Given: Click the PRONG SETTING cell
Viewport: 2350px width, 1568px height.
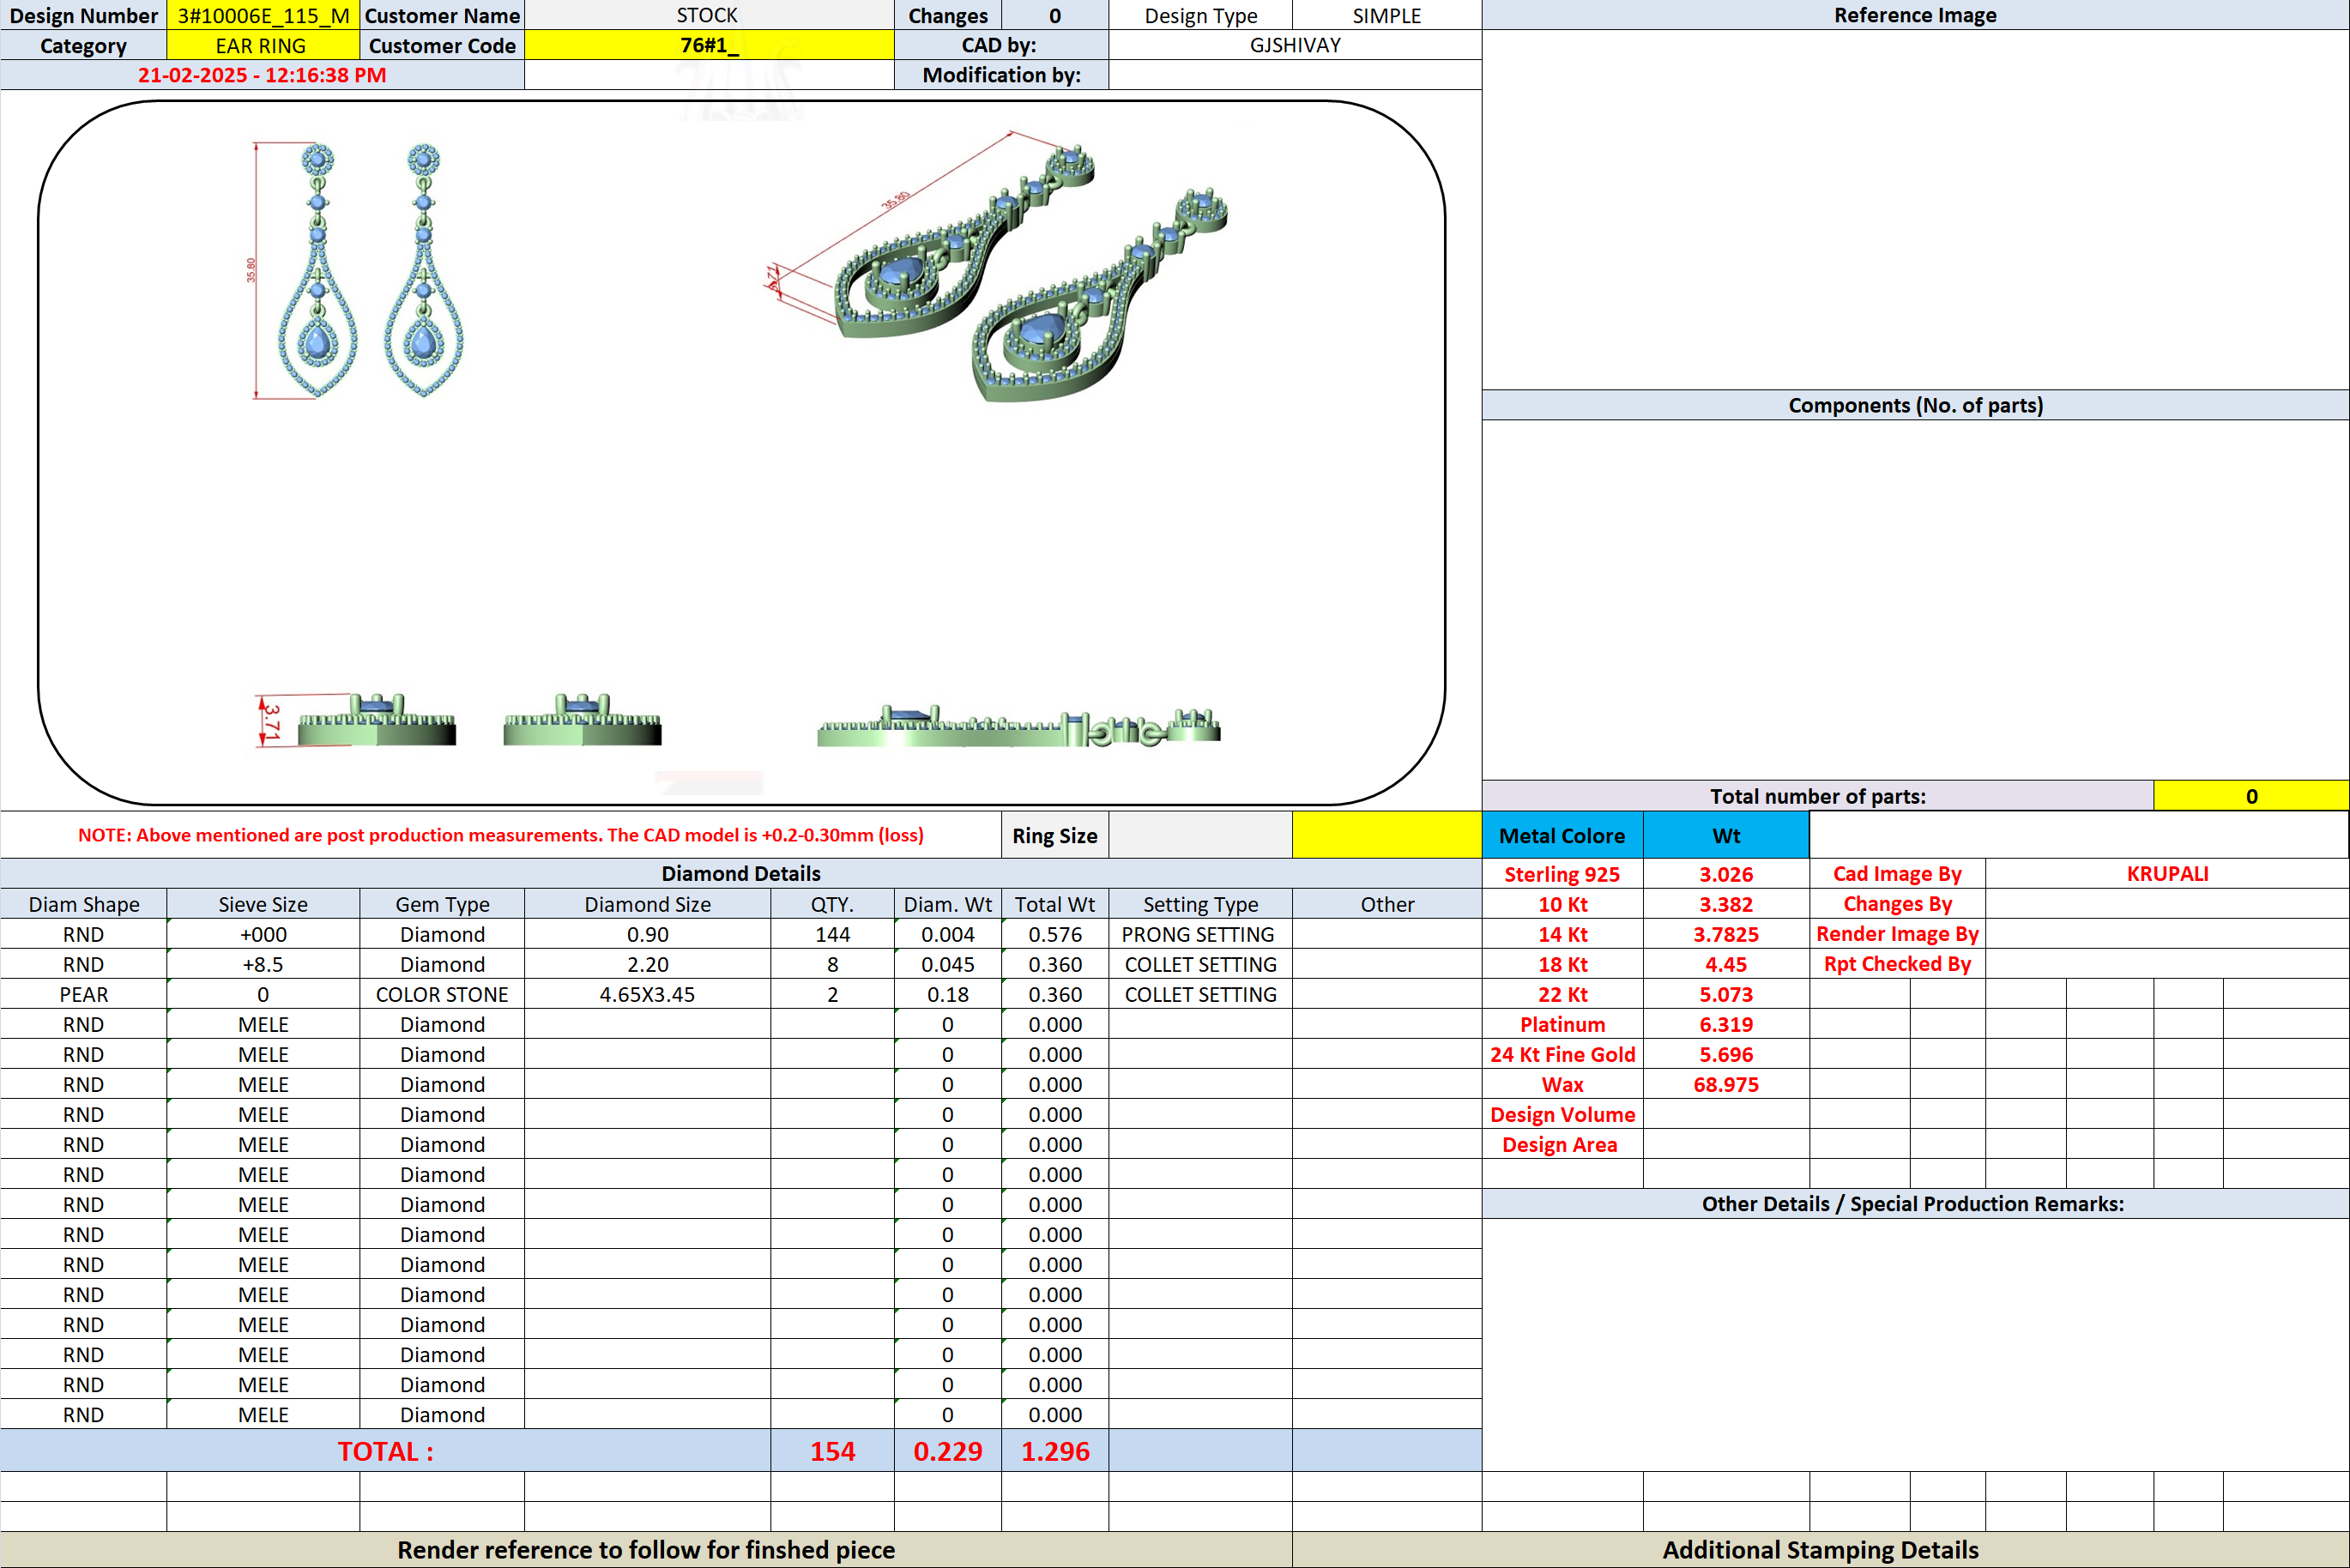Looking at the screenshot, I should 1200,934.
